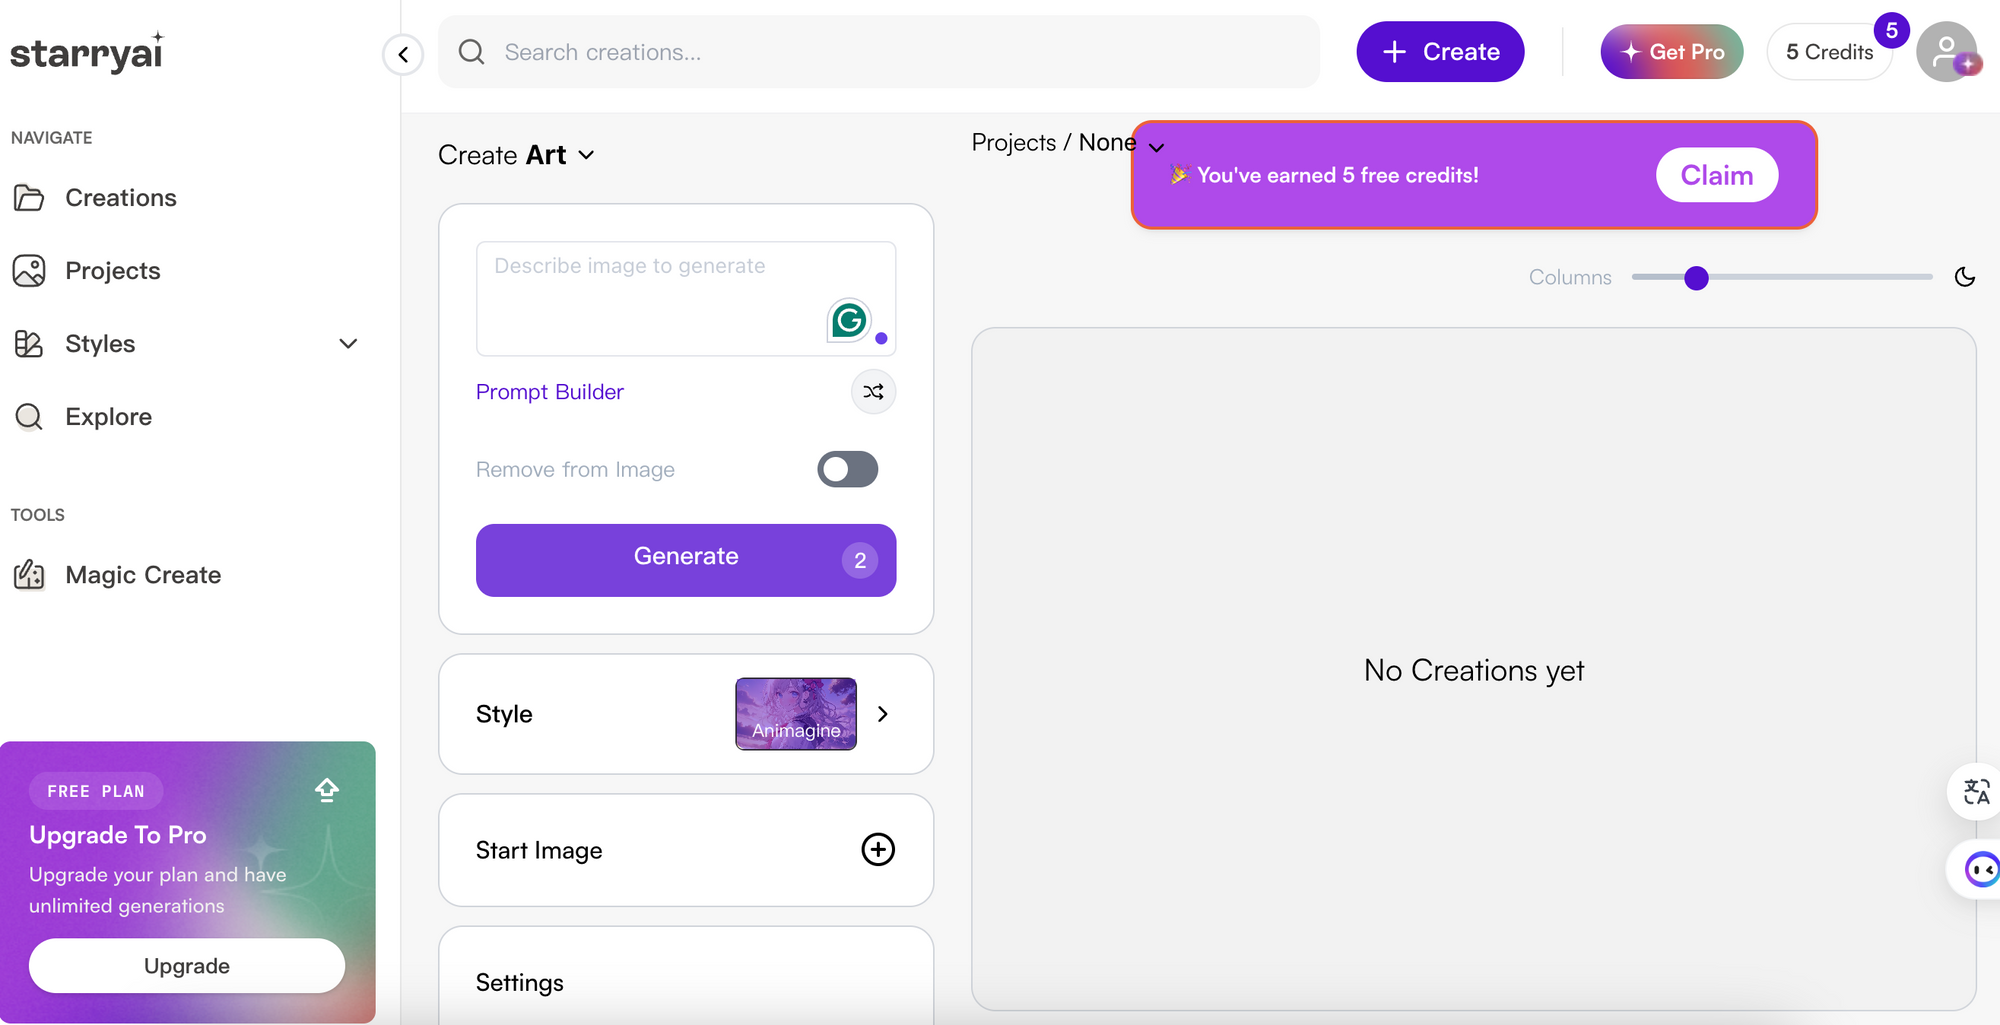Screen dimensions: 2000x1025
Task: Click the starryai logo
Action: point(87,52)
